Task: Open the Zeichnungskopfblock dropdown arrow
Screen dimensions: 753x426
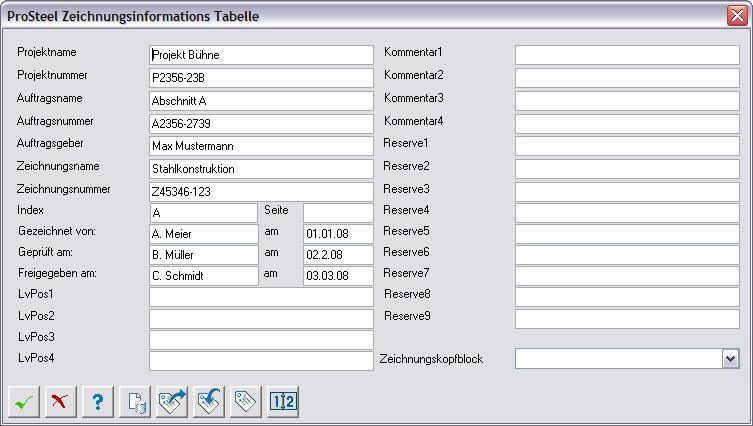Action: click(730, 359)
